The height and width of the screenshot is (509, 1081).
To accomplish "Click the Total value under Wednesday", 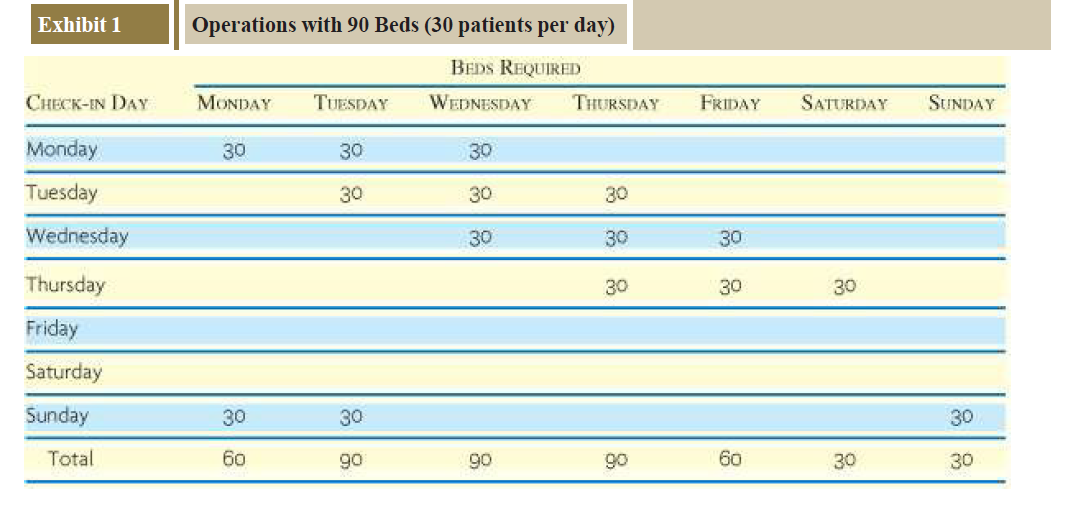I will [480, 459].
